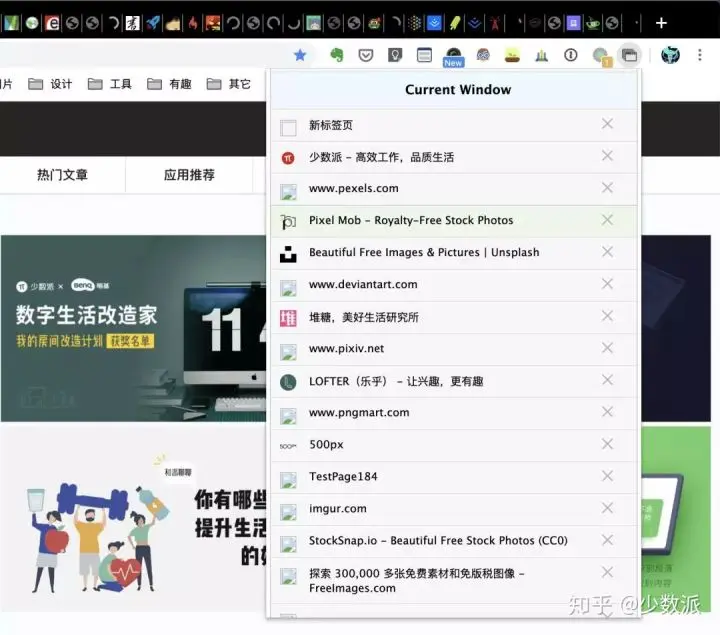Screen dimensions: 720x635
Task: Click the lightbulb extension icon
Action: click(395, 56)
